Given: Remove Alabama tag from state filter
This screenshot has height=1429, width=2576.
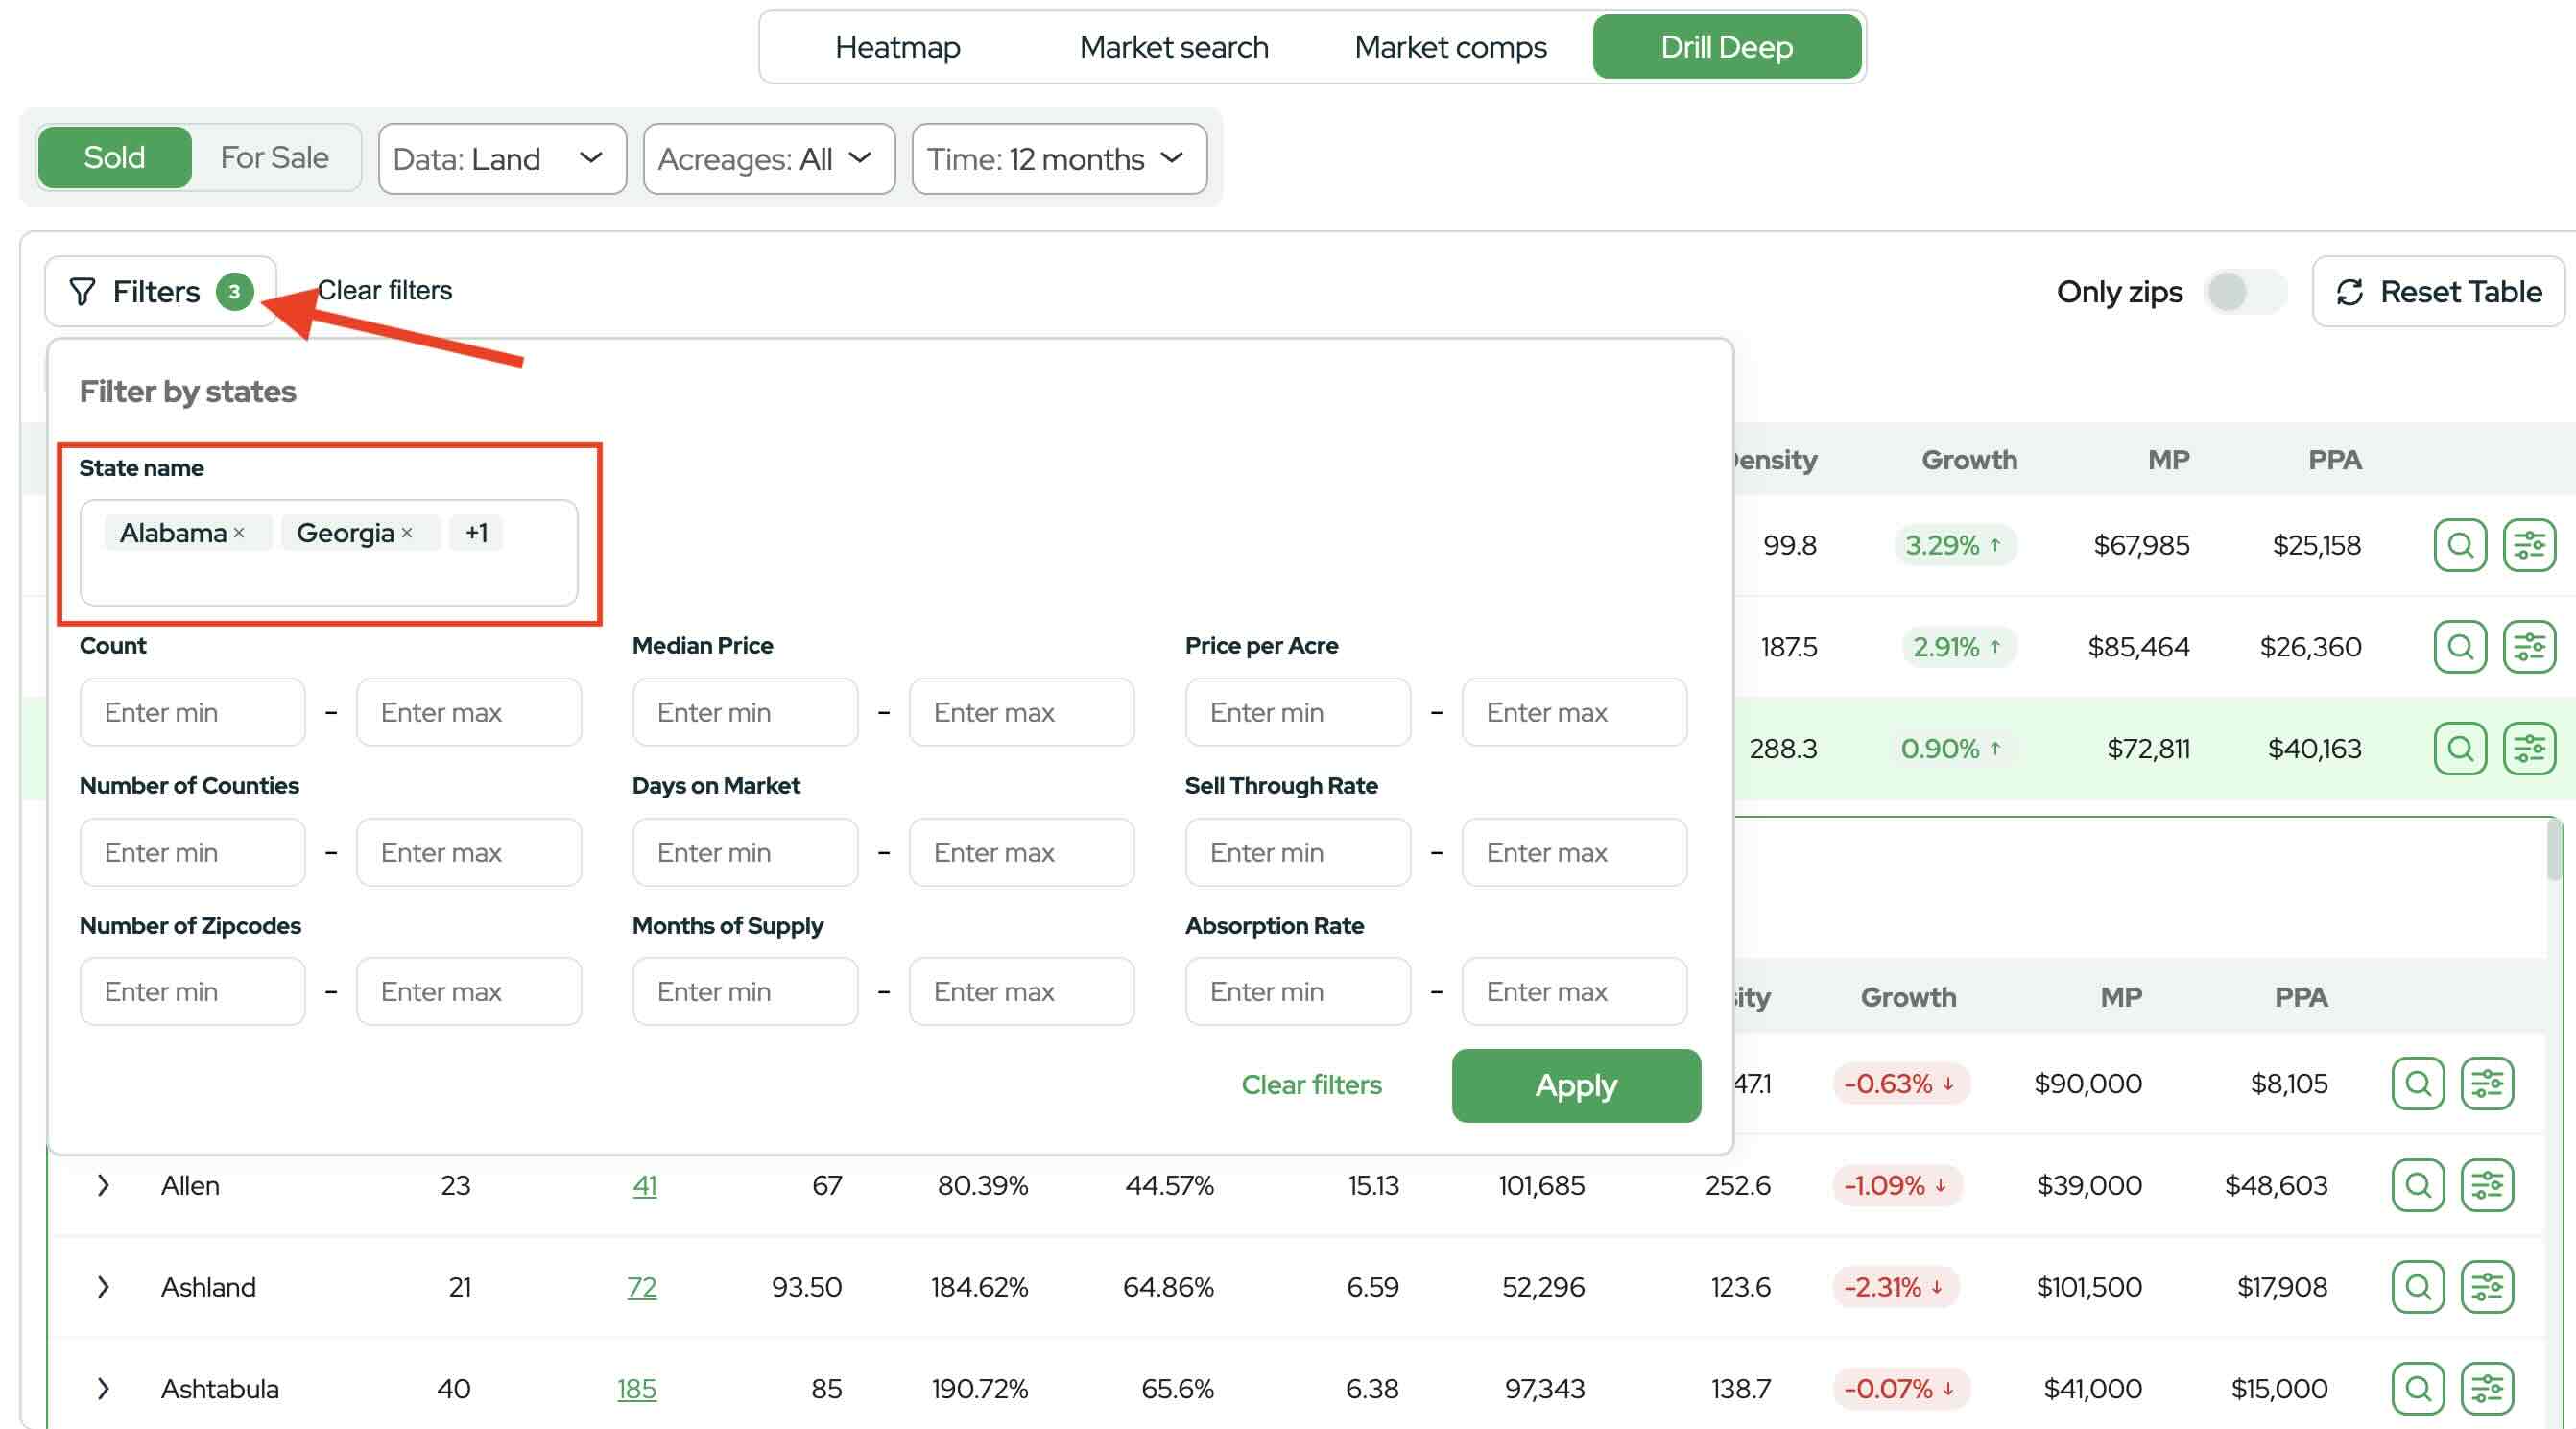Looking at the screenshot, I should (x=239, y=533).
